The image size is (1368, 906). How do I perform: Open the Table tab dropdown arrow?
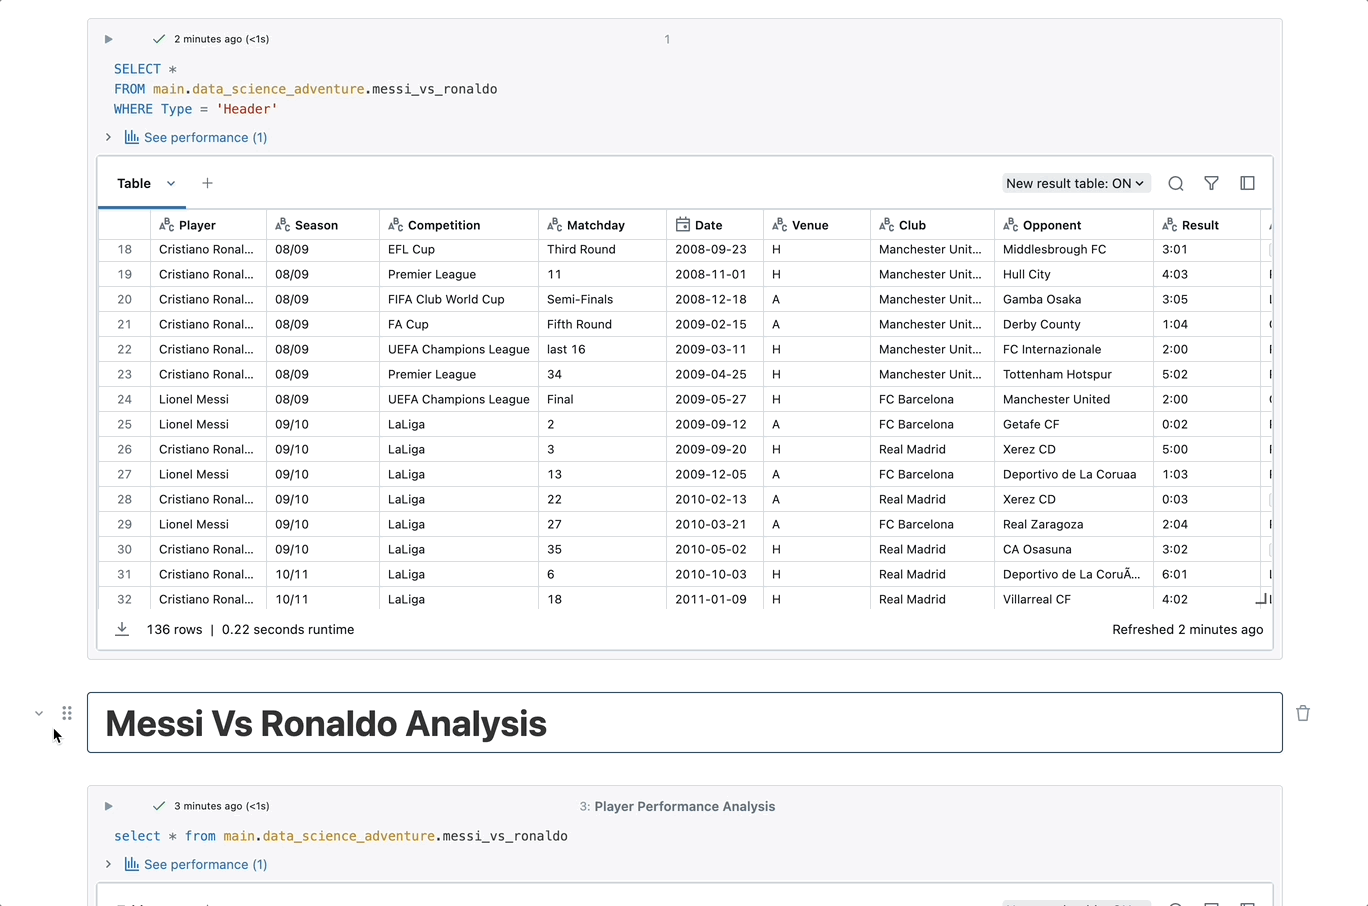[171, 183]
